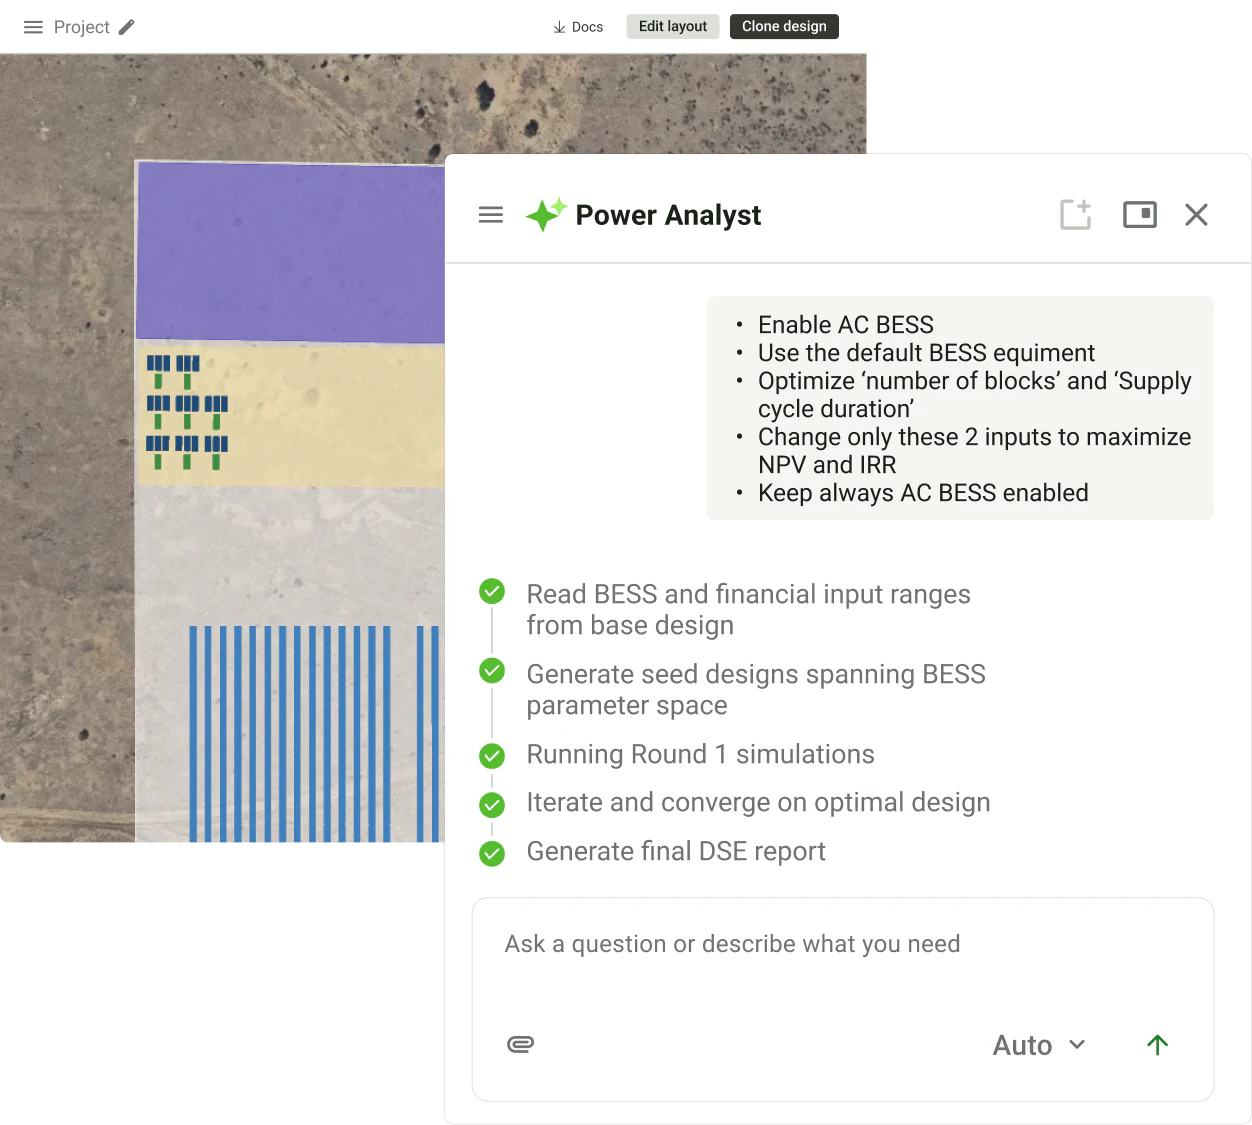Click the purple area on the map
This screenshot has width=1252, height=1125.
point(290,252)
